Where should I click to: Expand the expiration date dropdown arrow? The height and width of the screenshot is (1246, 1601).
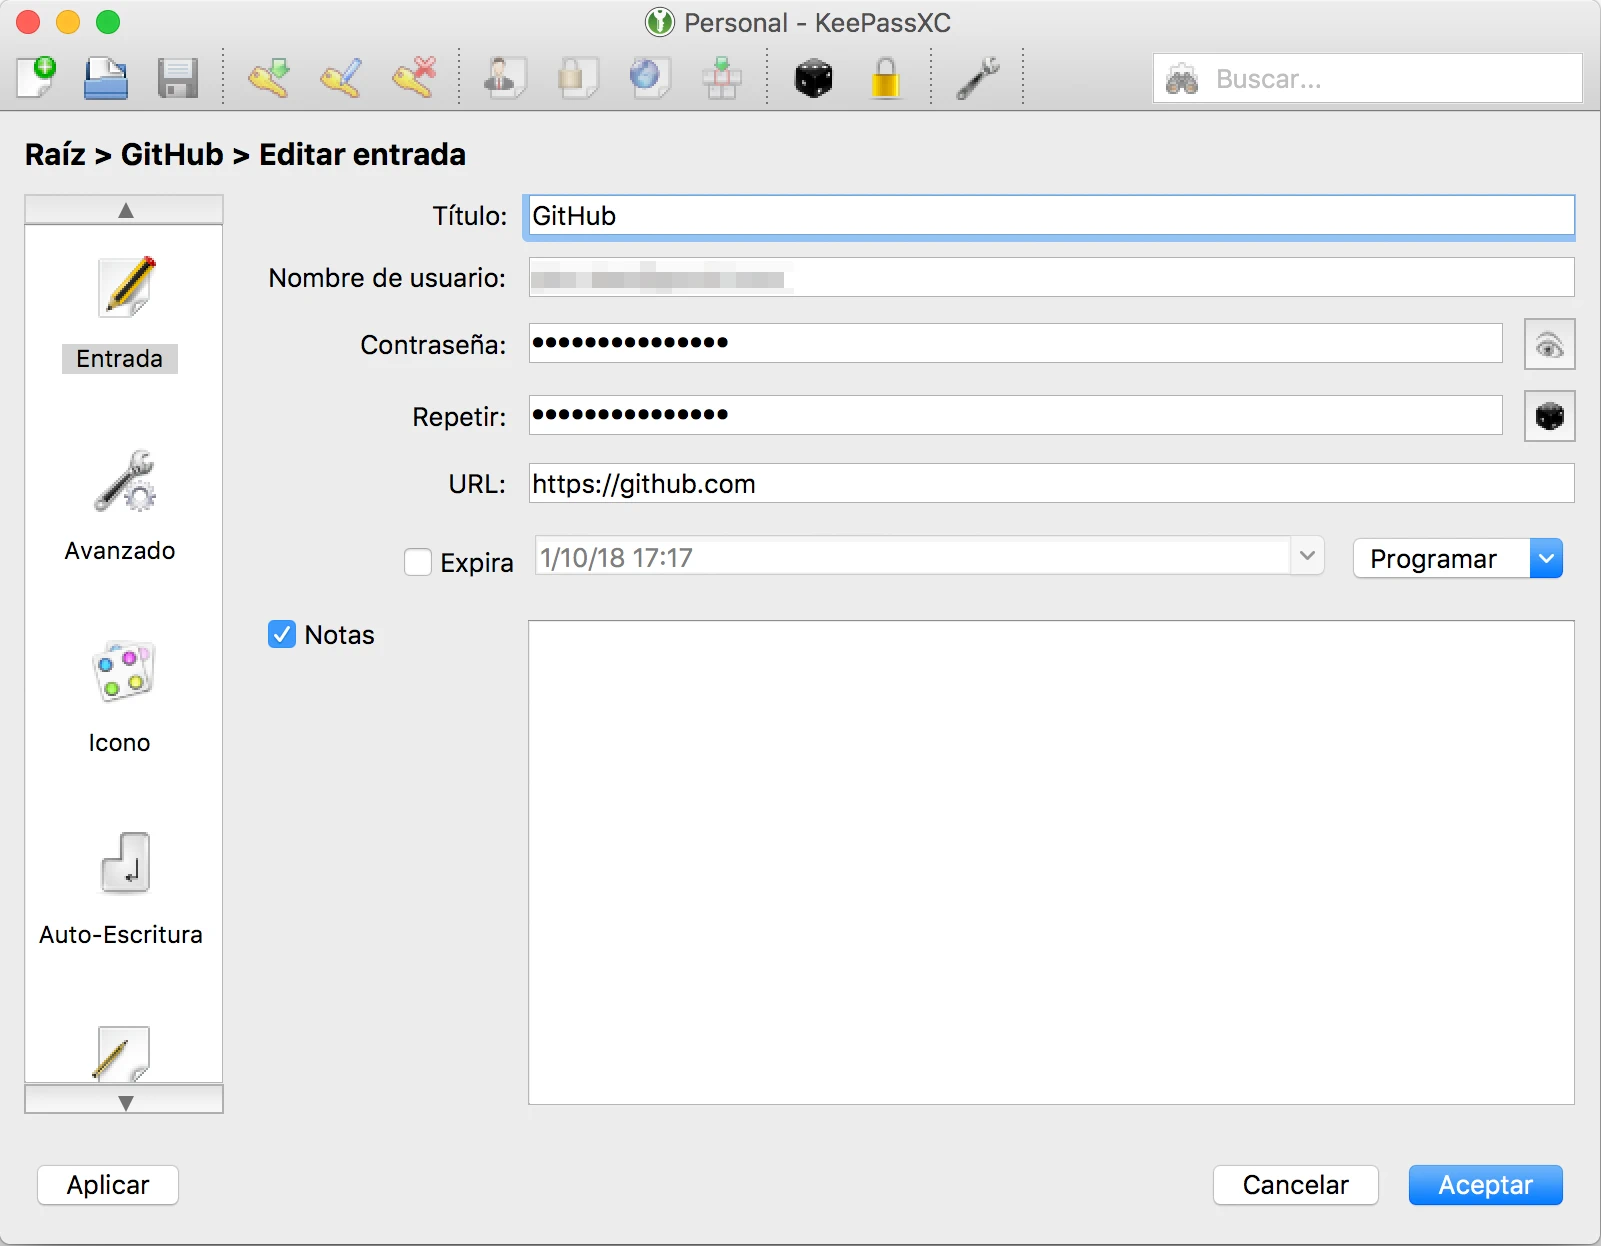click(x=1306, y=556)
